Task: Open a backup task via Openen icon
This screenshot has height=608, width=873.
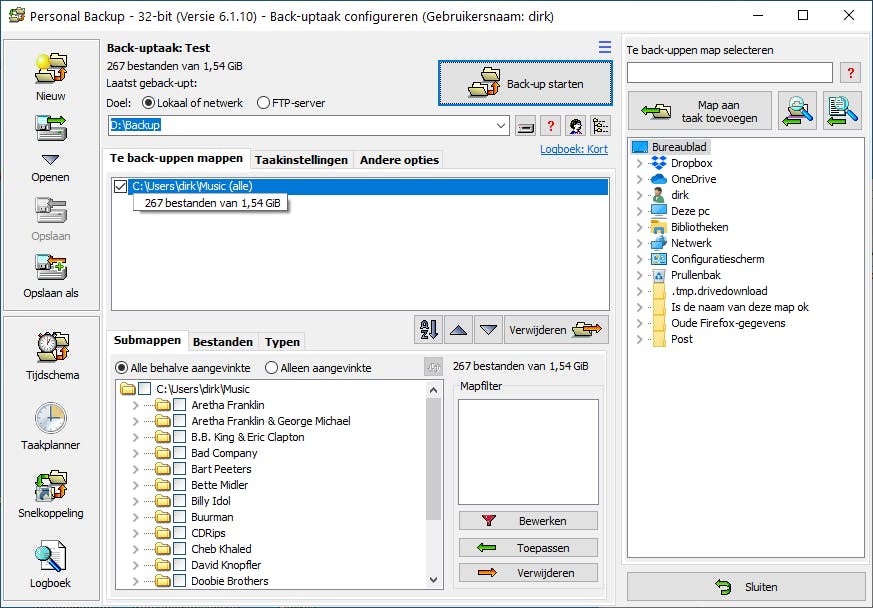Action: point(51,129)
